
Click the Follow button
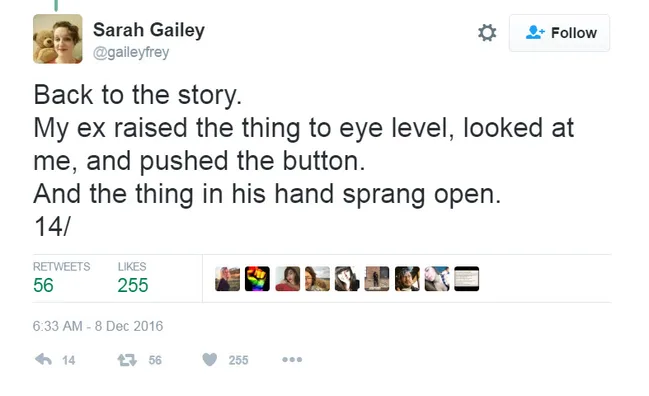[x=559, y=33]
